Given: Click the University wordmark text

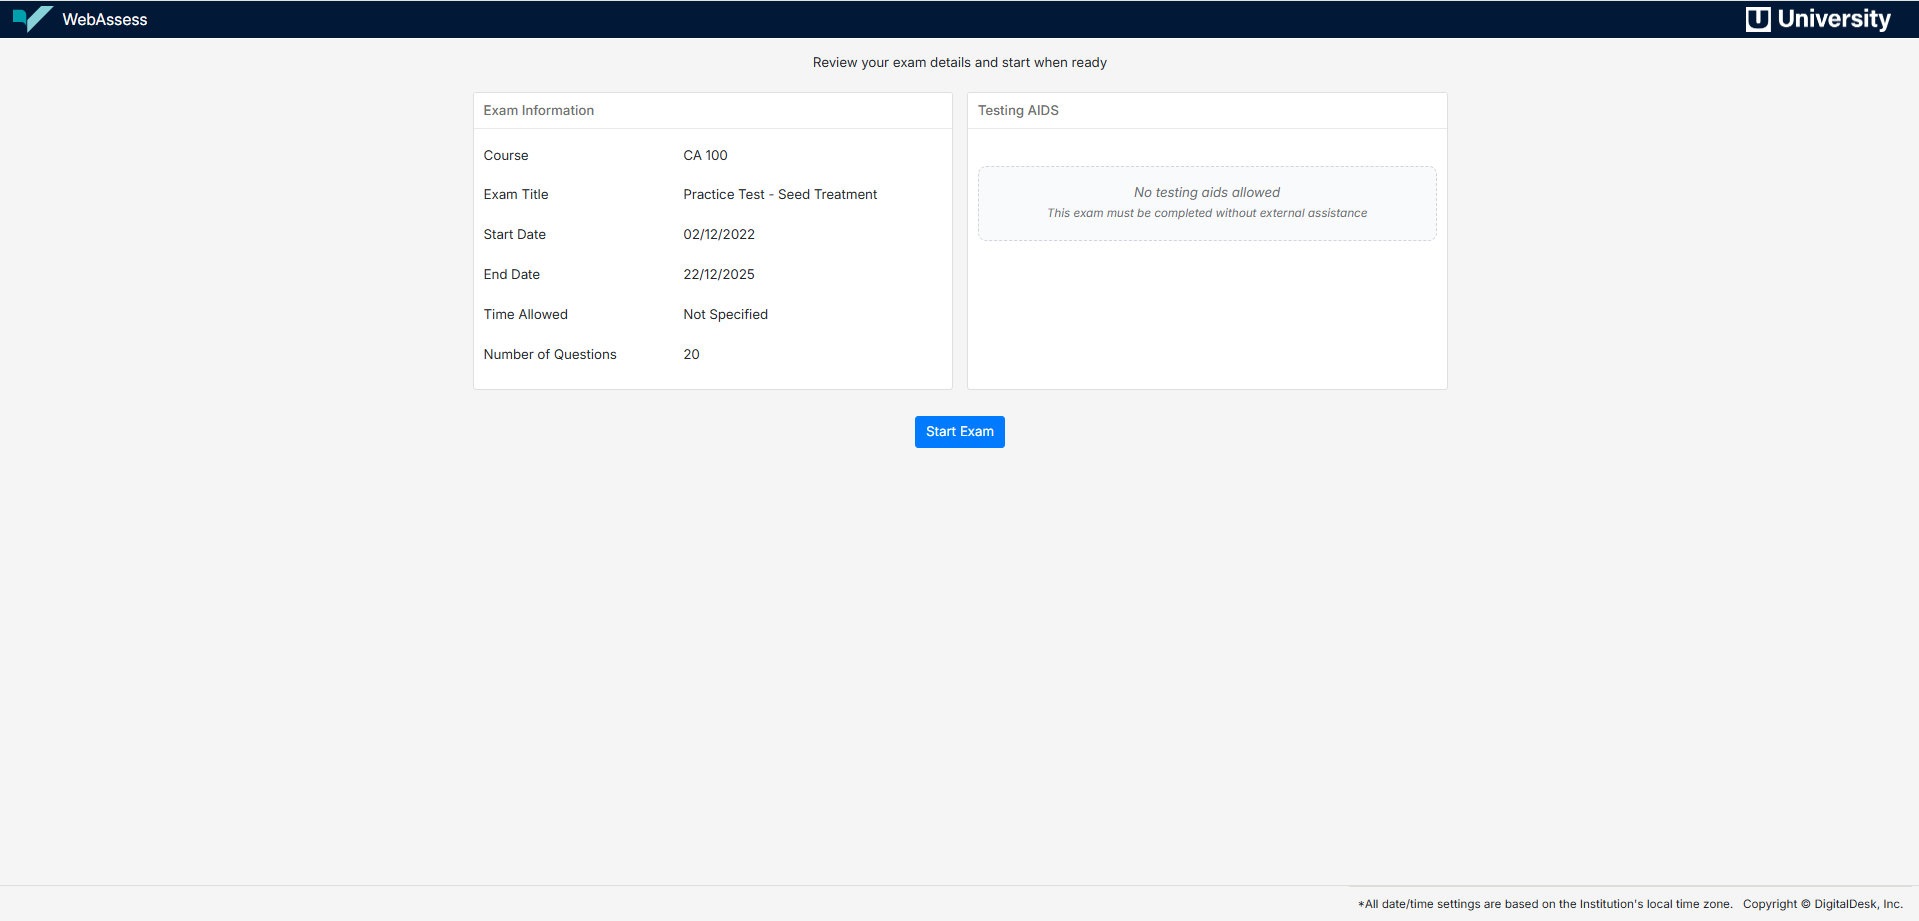Looking at the screenshot, I should [x=1833, y=19].
